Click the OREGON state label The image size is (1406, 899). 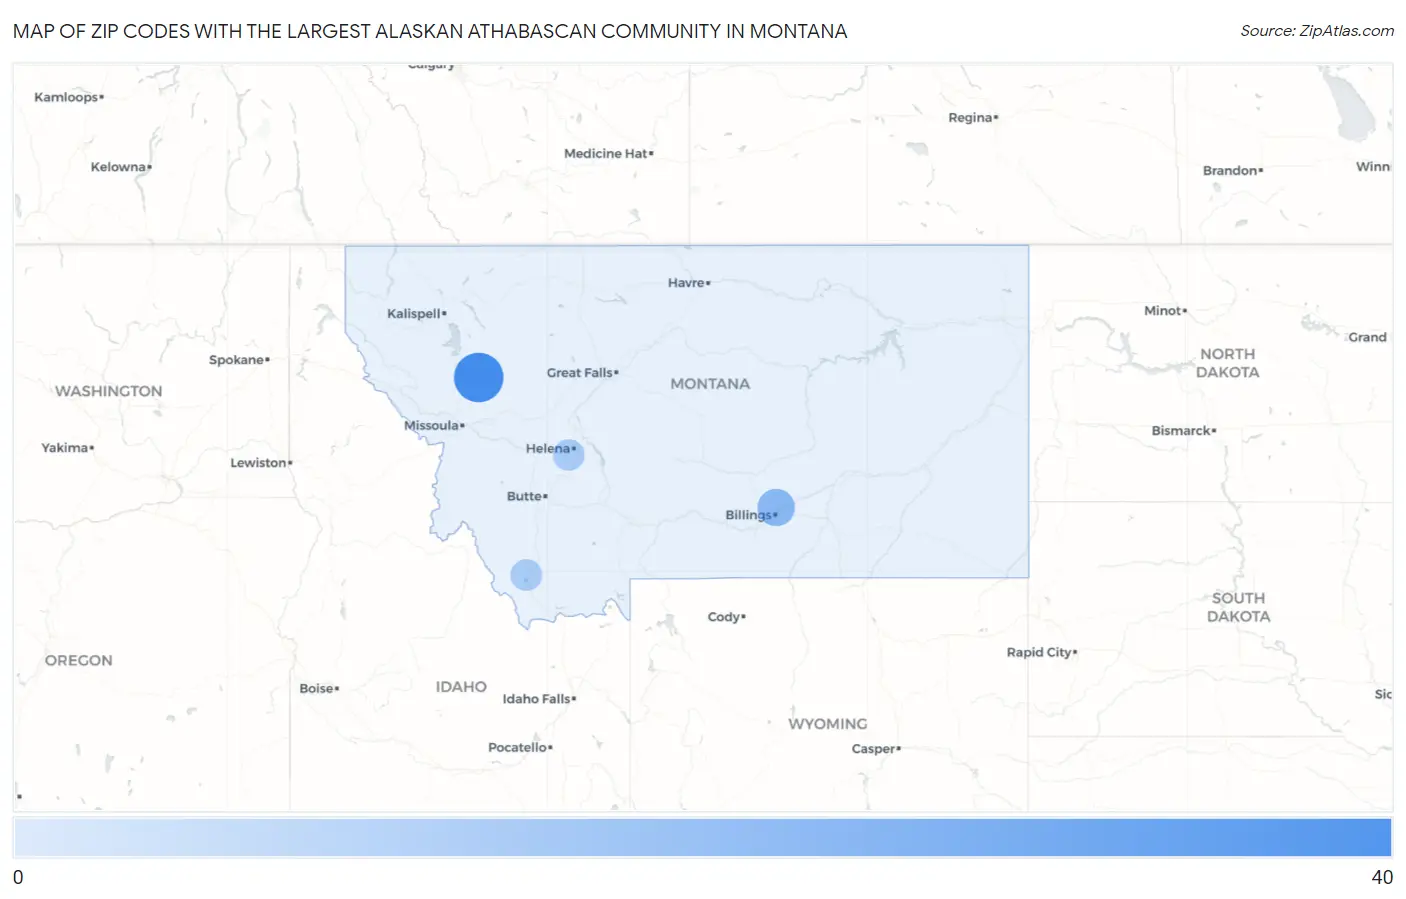click(79, 661)
